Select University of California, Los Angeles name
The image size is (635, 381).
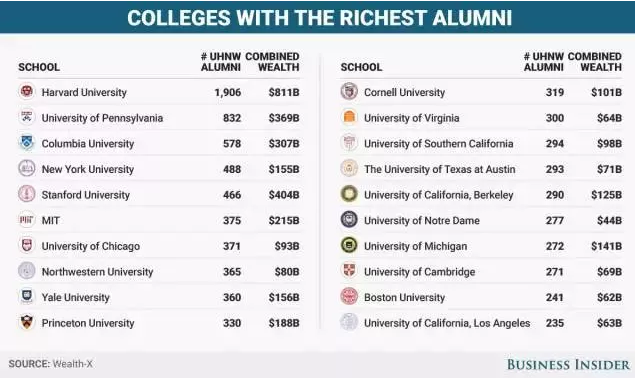coord(447,323)
